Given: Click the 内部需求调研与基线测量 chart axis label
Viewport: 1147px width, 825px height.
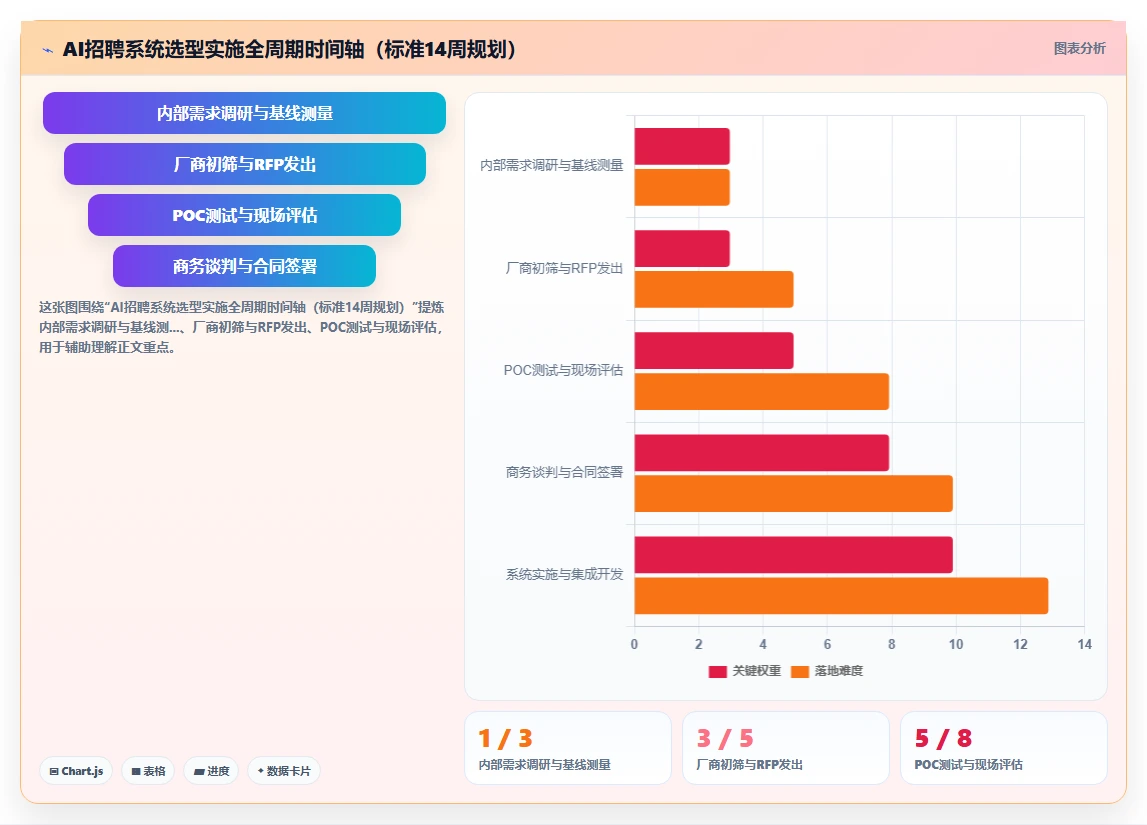Looking at the screenshot, I should click(x=551, y=166).
